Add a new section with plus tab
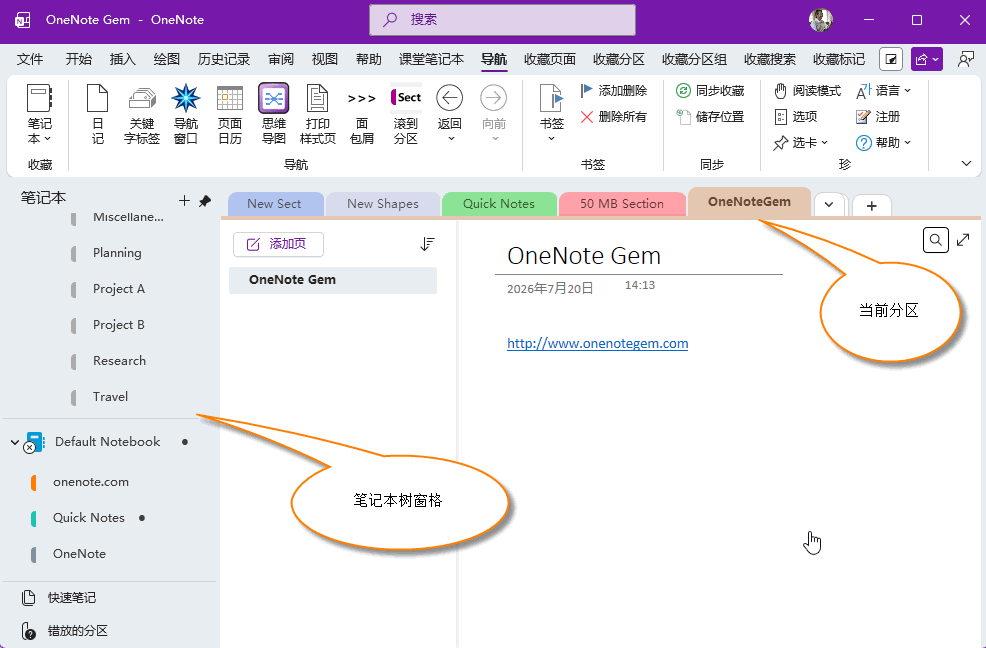 [871, 206]
